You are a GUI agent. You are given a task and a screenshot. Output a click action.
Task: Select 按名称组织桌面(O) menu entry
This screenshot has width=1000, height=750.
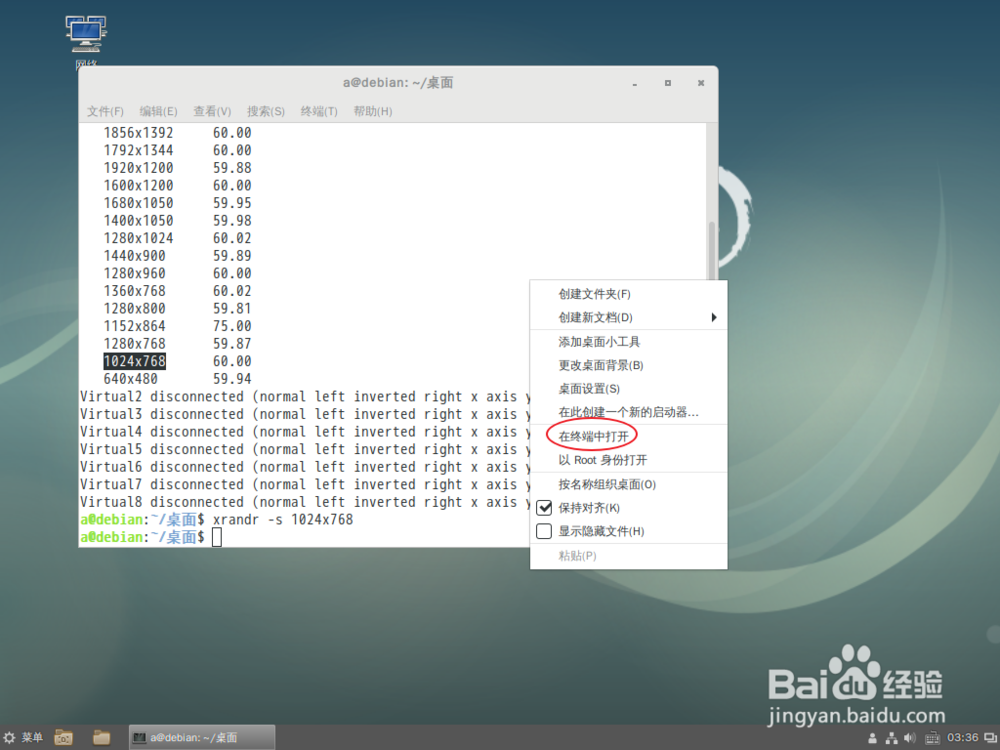click(628, 485)
